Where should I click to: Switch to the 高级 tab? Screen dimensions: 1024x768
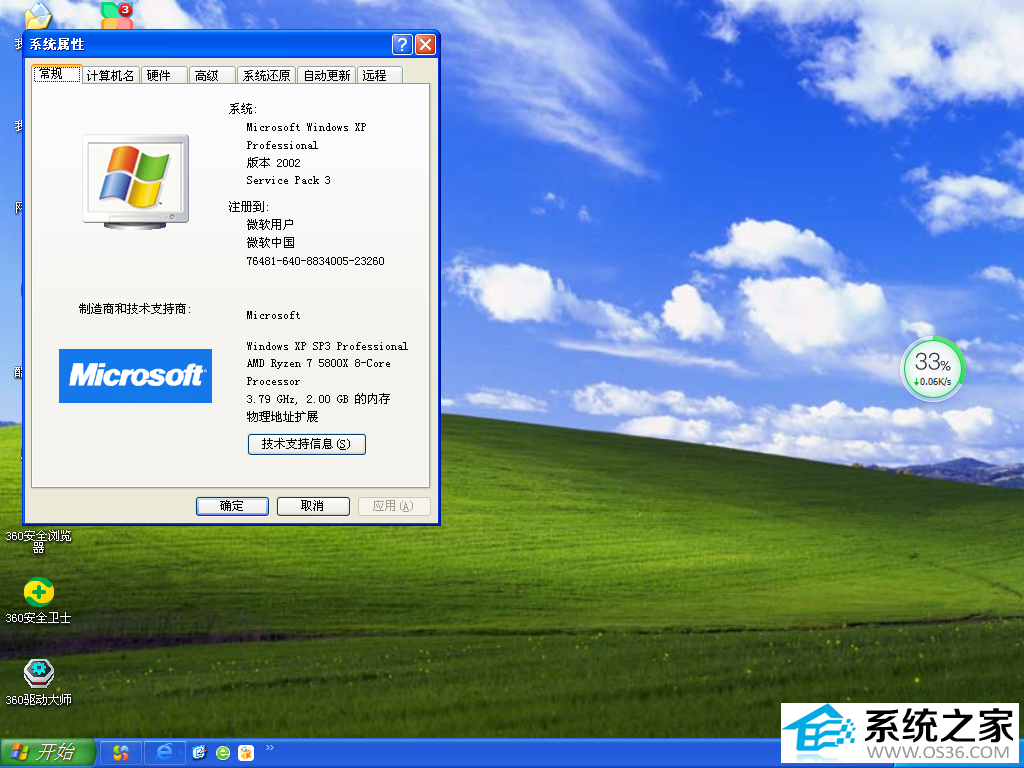coord(212,76)
